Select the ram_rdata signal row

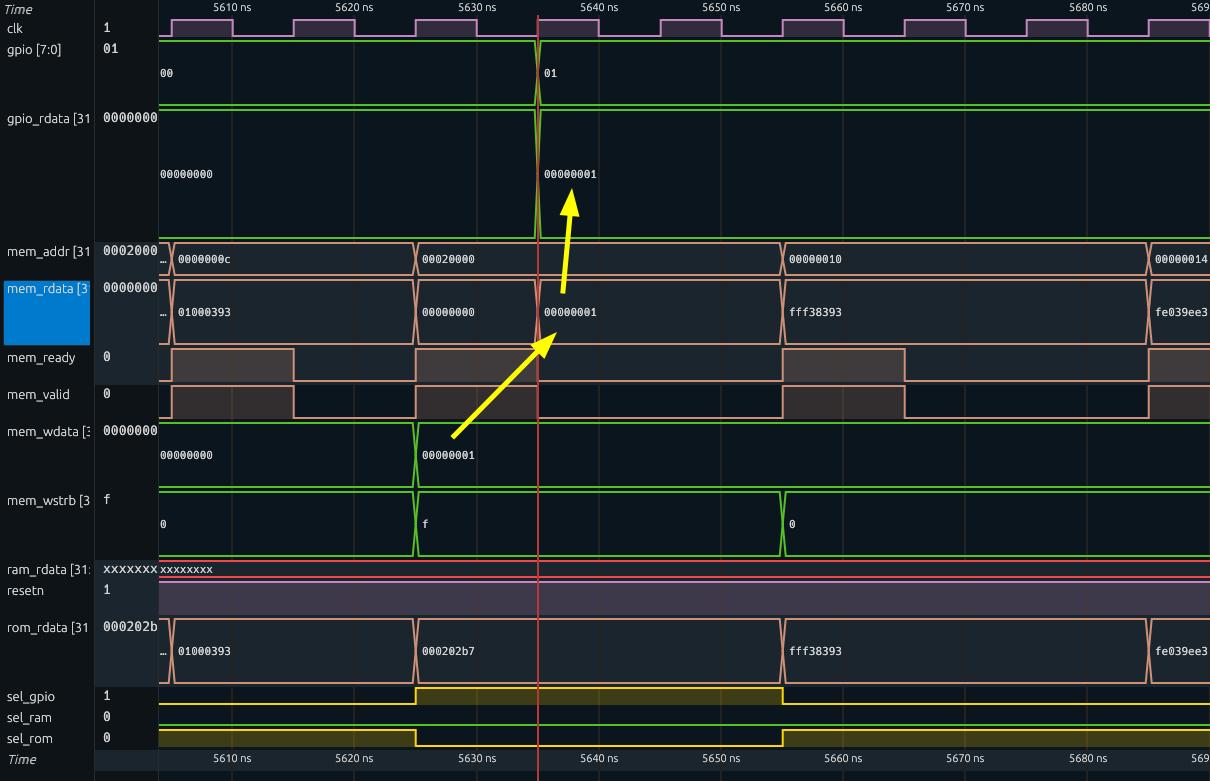(48, 569)
